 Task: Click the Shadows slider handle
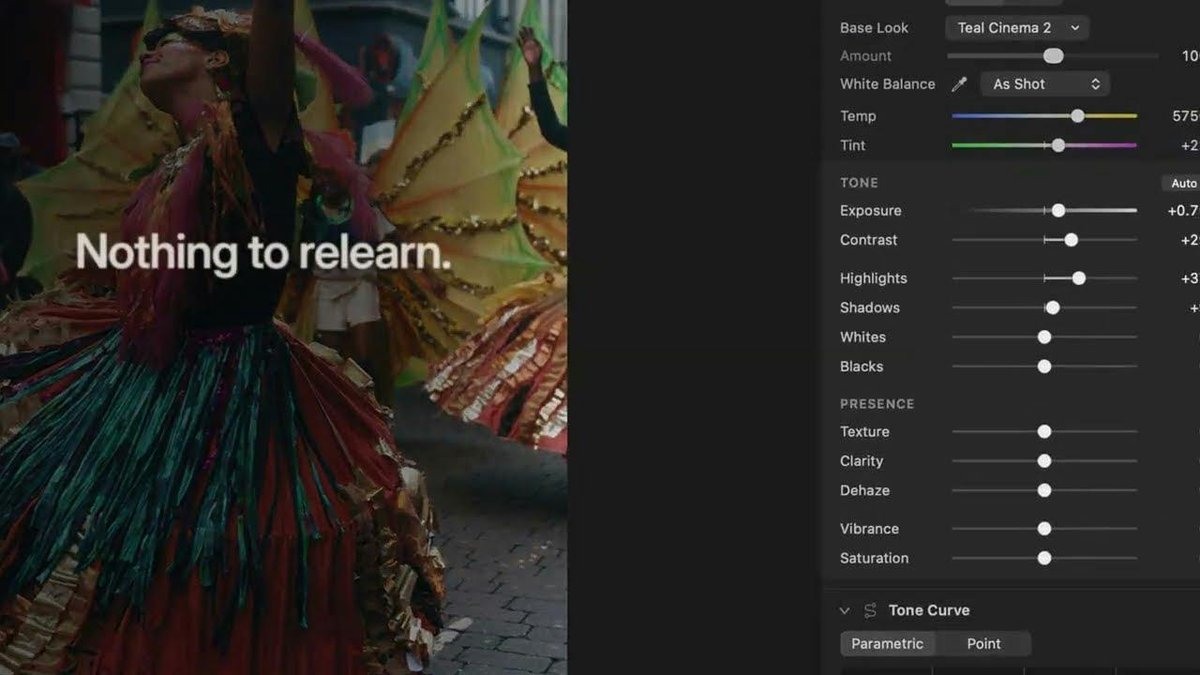point(1052,308)
